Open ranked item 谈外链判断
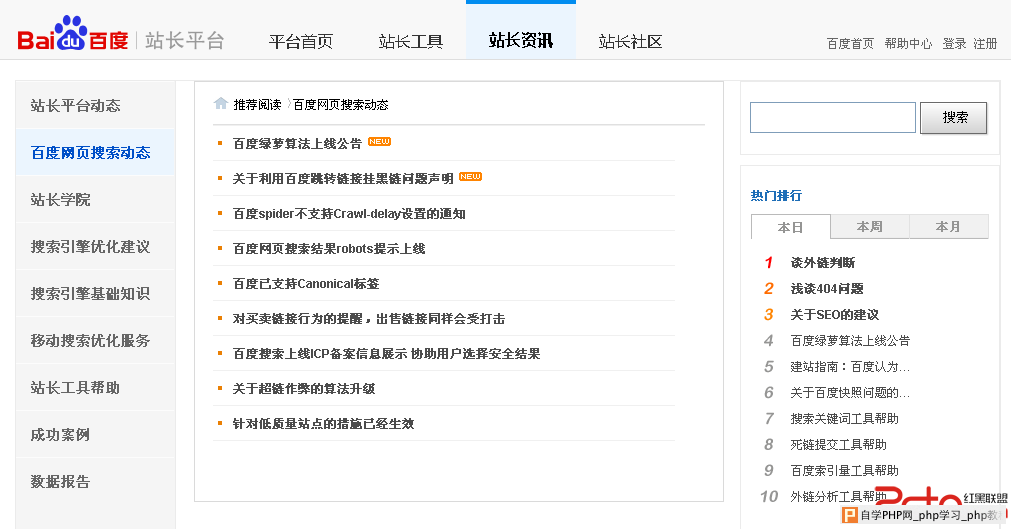This screenshot has height=529, width=1011. click(x=823, y=263)
